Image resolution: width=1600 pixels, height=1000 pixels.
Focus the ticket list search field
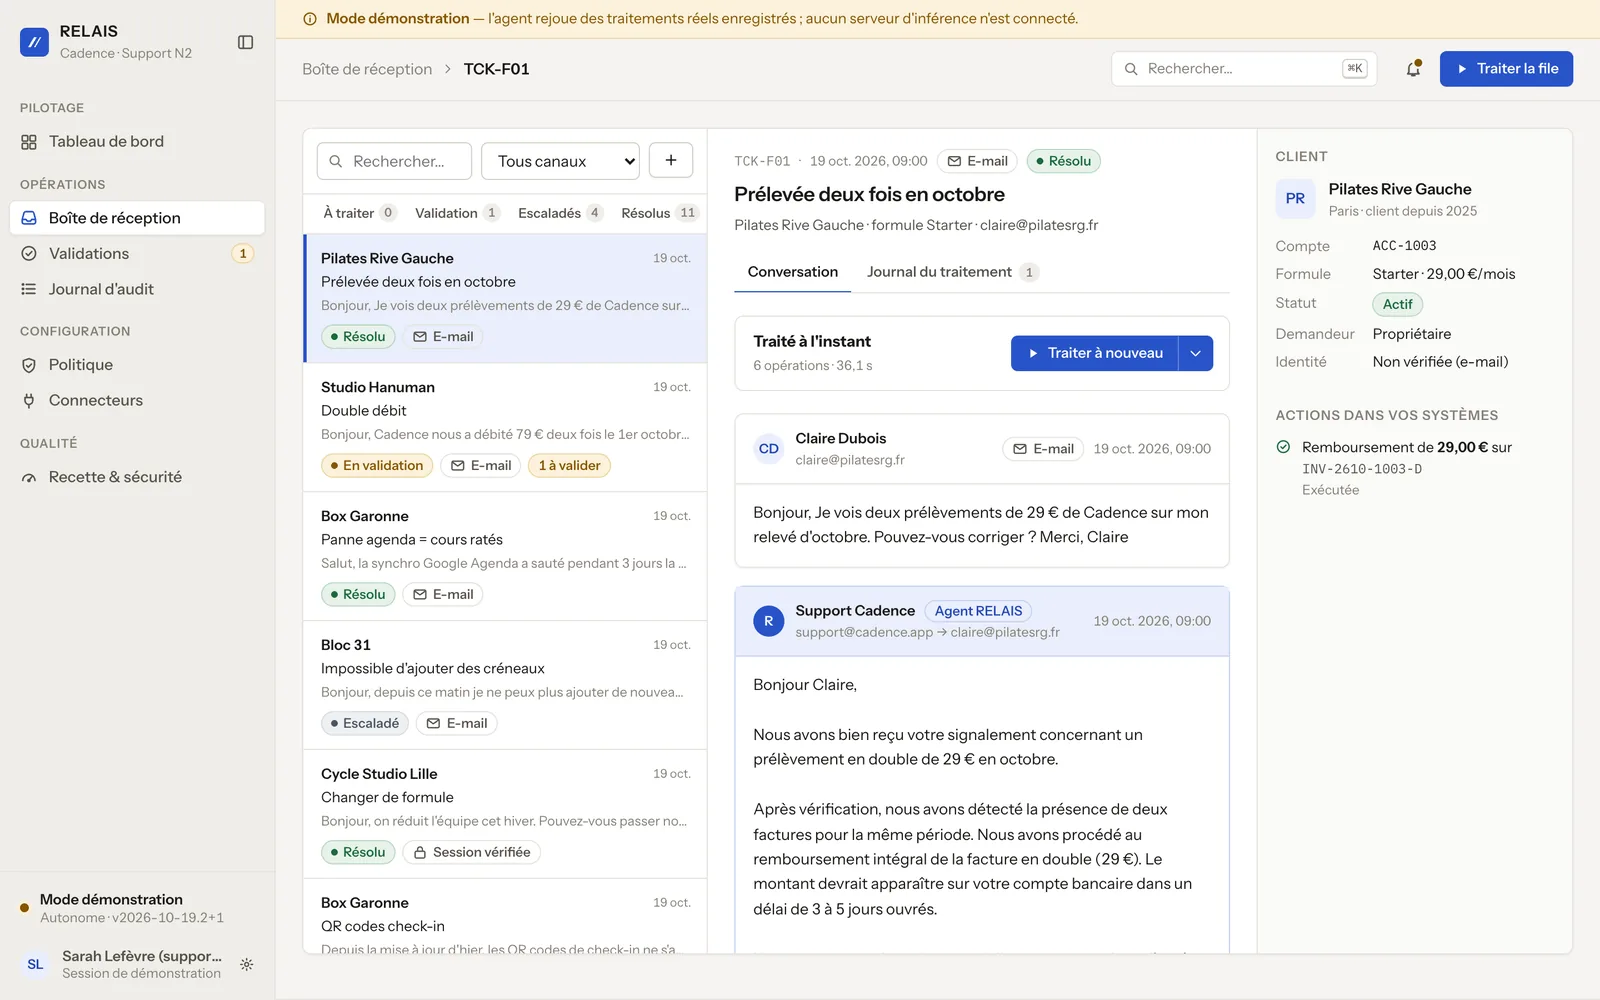[394, 161]
